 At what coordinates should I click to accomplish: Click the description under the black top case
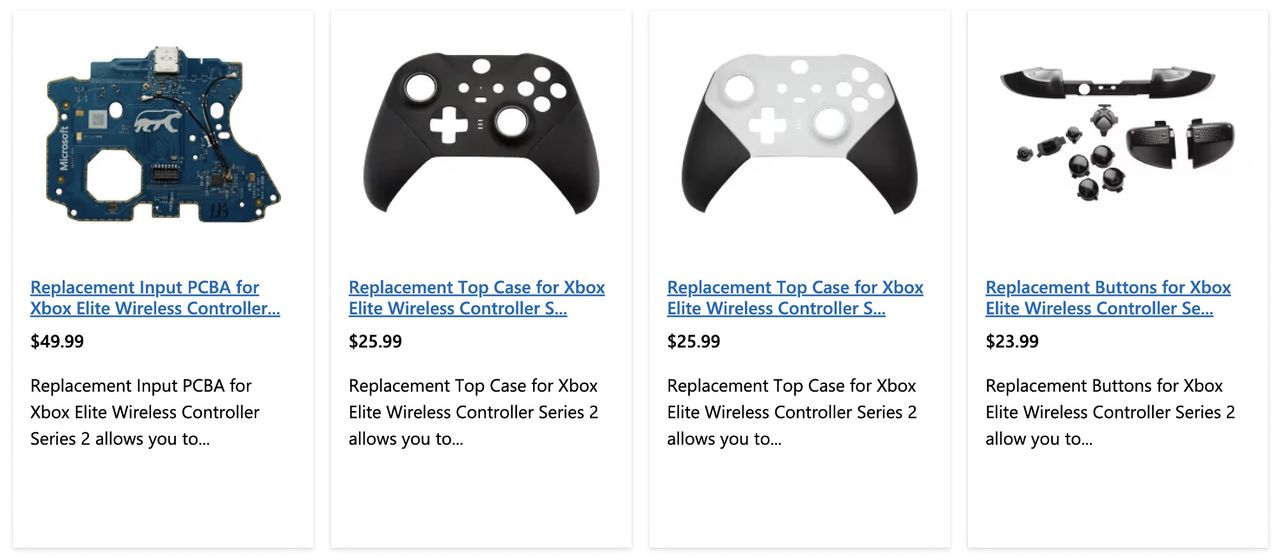(473, 412)
